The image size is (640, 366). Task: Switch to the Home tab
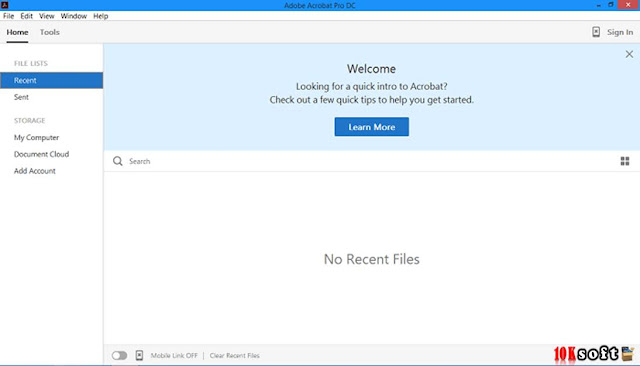(x=17, y=32)
